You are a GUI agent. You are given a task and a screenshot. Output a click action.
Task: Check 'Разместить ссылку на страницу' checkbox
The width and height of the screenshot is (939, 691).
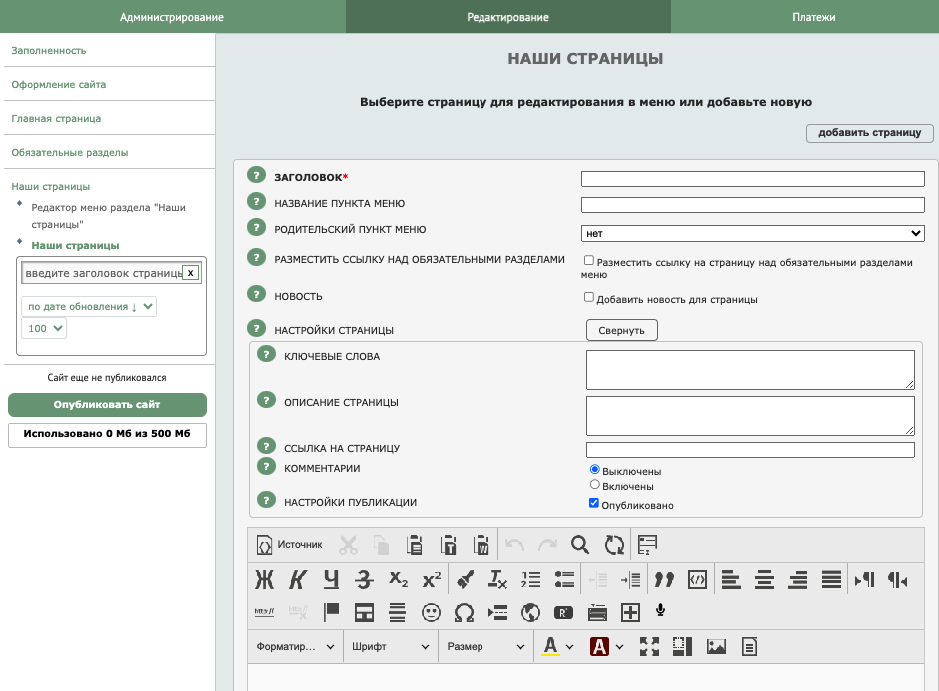coord(589,260)
